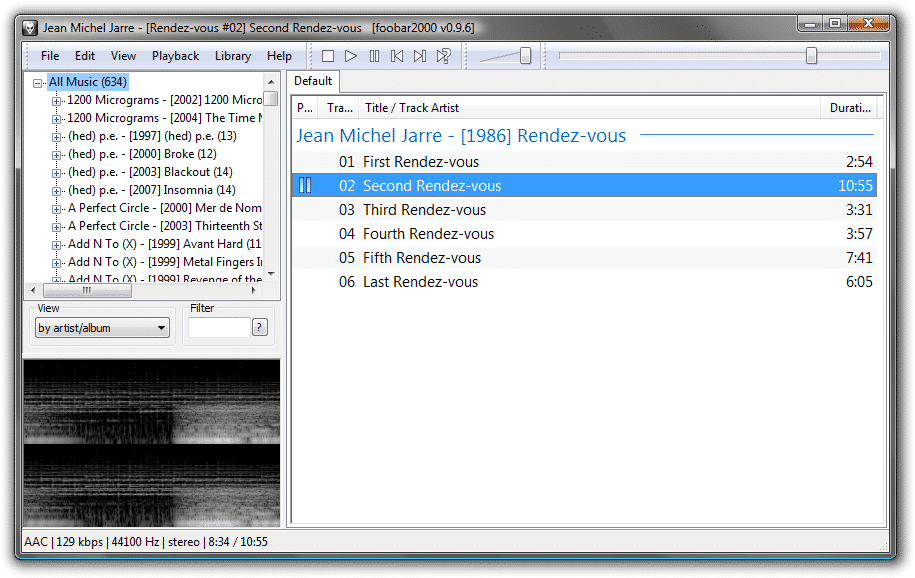Skip to the next track
The height and width of the screenshot is (578, 915).
point(420,56)
